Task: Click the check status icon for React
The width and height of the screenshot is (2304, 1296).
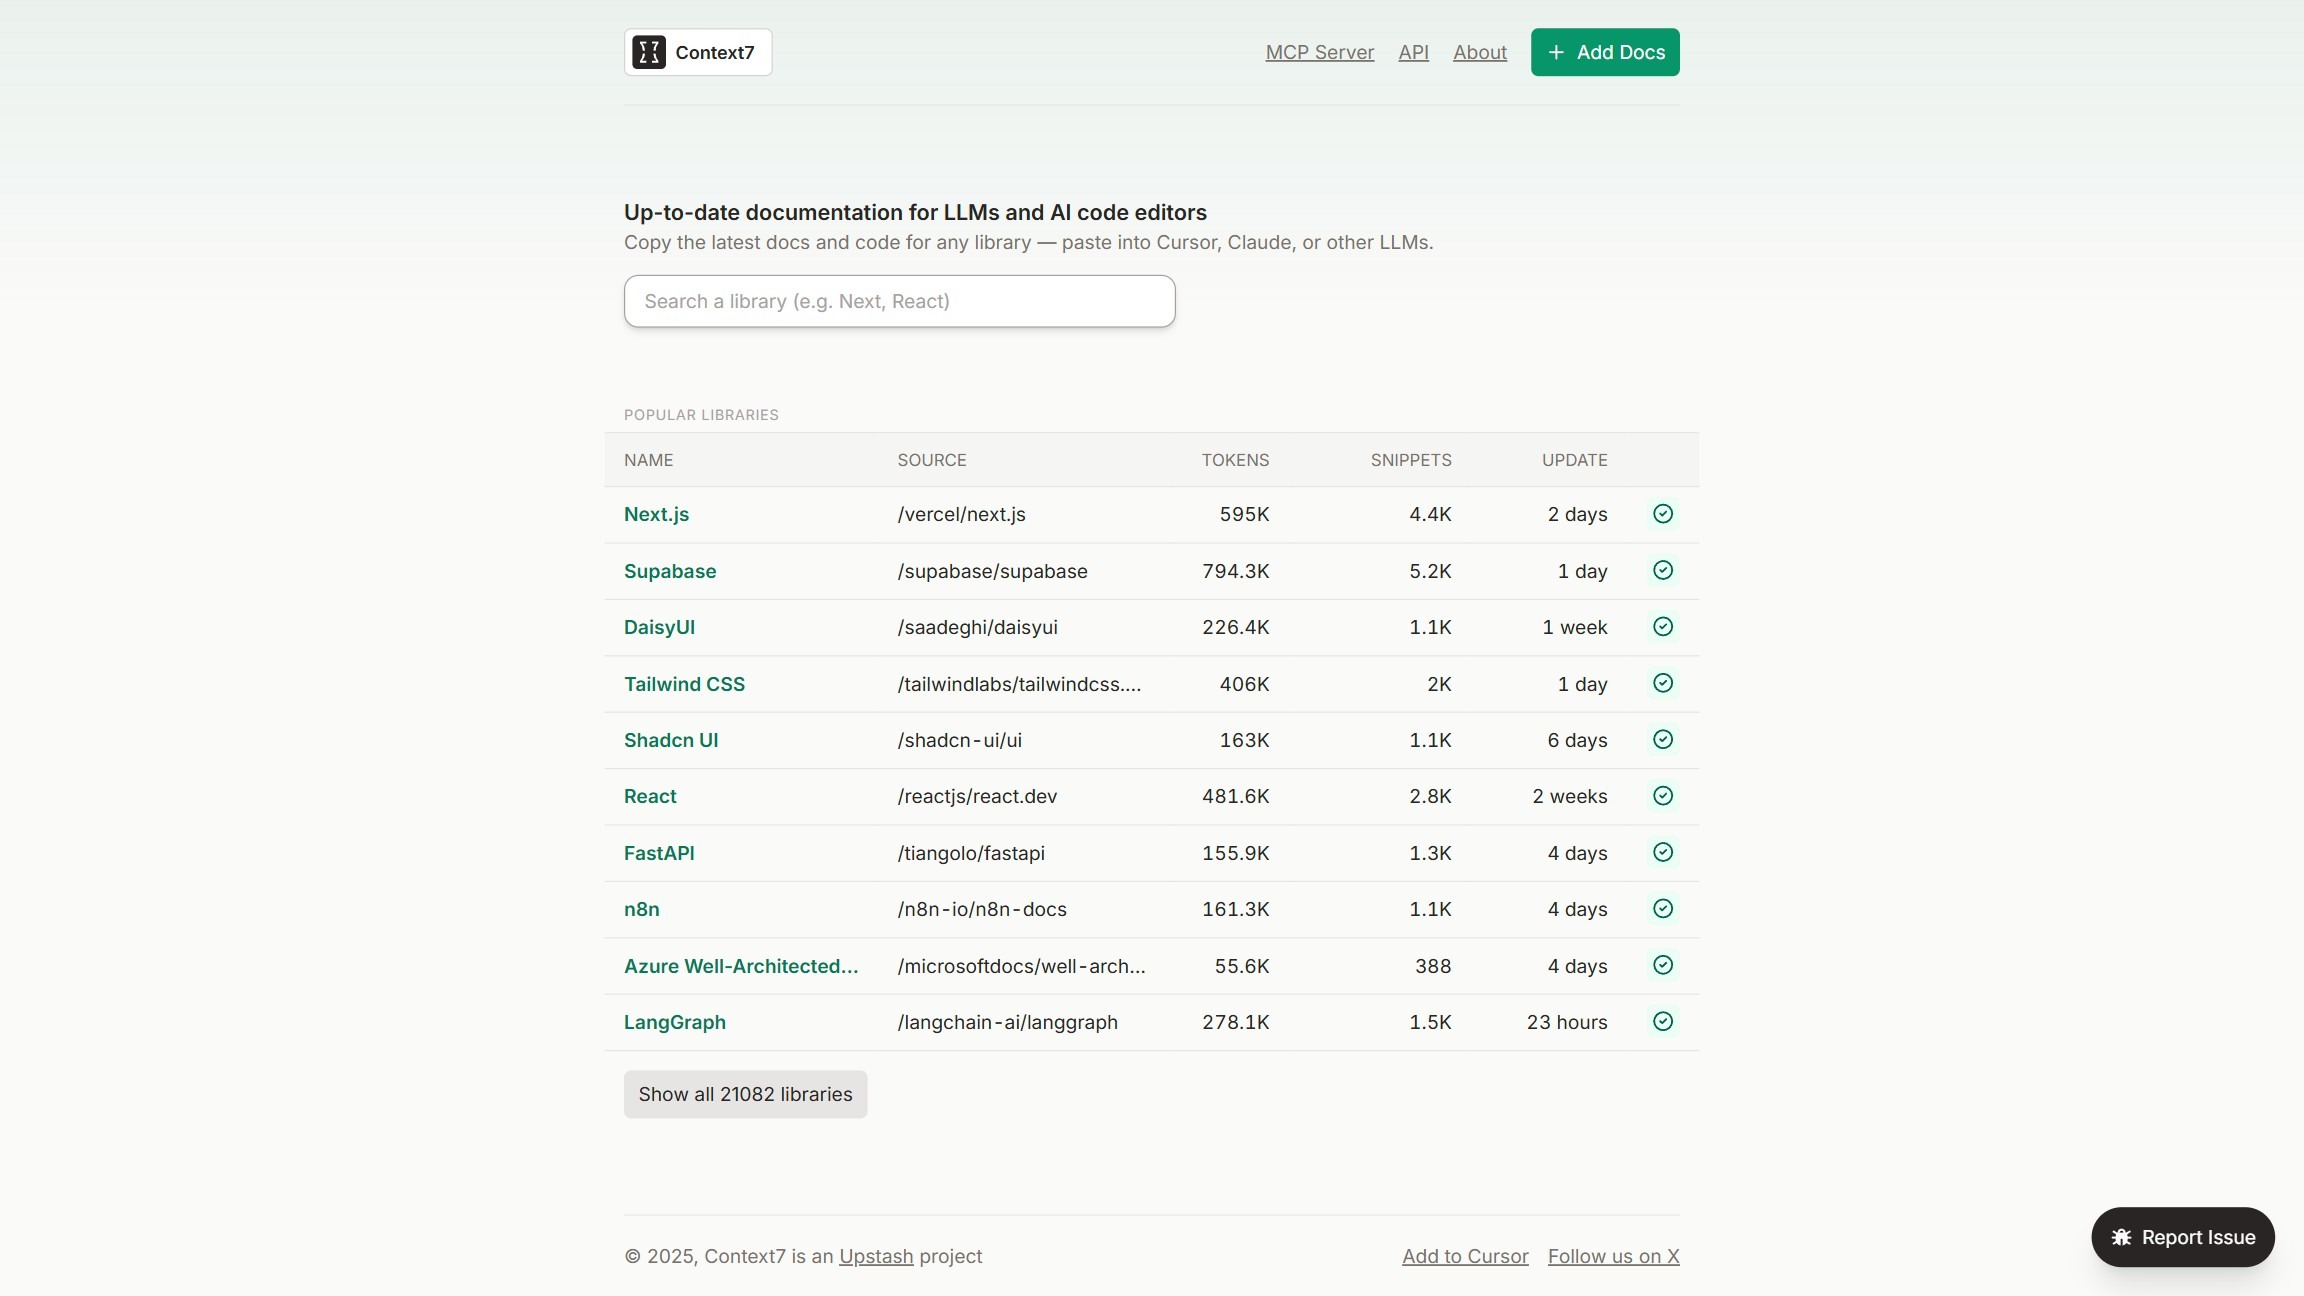Action: [1662, 796]
